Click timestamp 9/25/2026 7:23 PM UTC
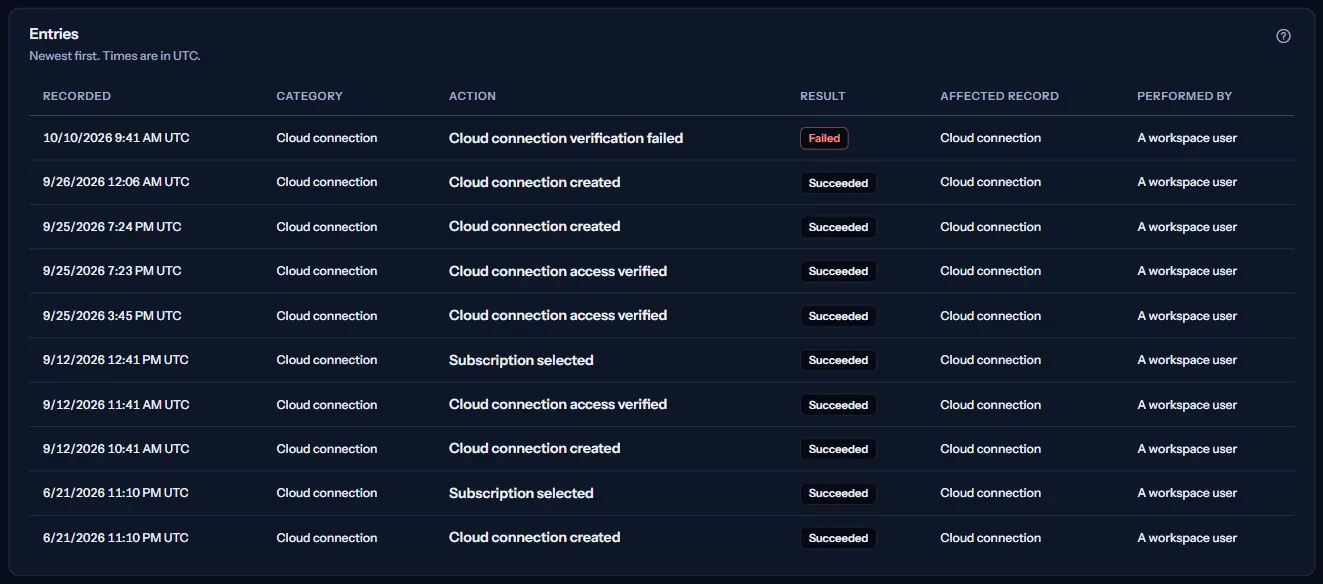This screenshot has height=584, width=1323. [112, 271]
